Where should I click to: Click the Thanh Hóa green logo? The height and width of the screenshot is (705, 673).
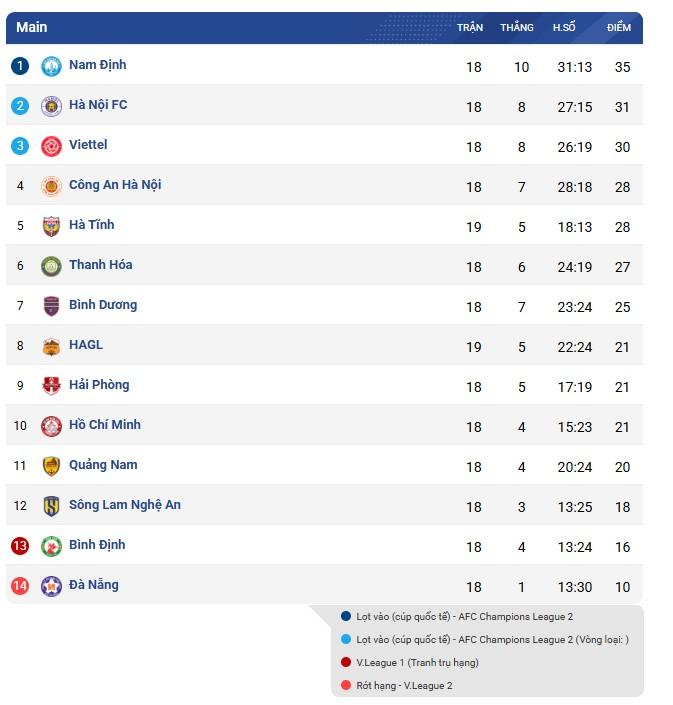tap(51, 266)
